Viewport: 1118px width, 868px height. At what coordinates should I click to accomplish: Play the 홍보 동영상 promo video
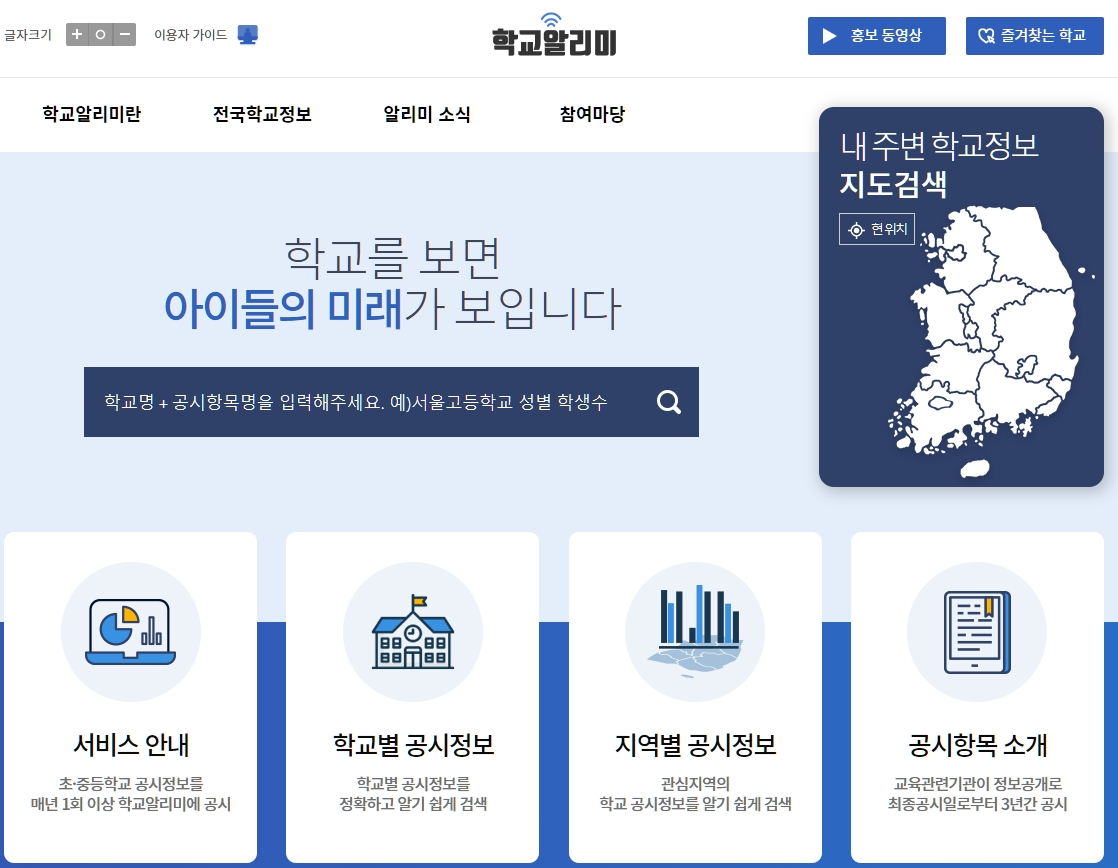876,36
